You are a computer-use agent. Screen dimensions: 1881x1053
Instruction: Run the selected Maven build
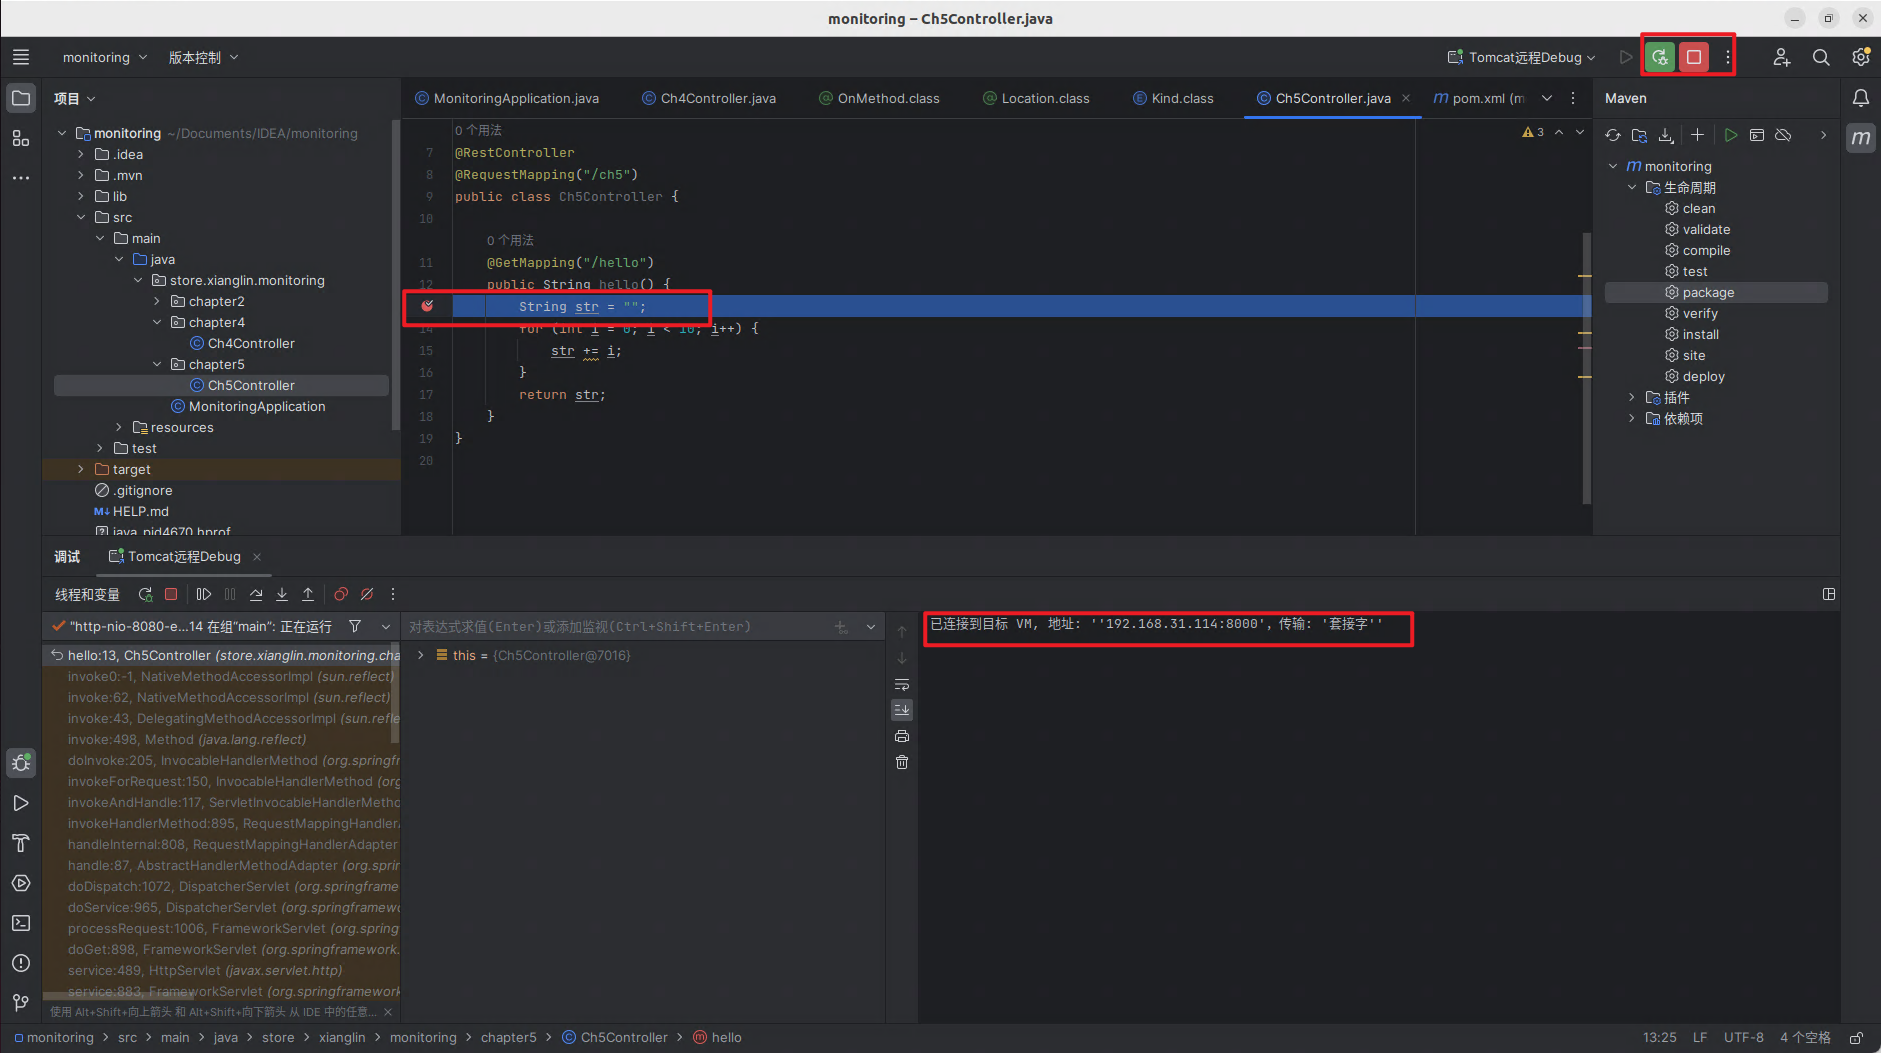pos(1731,135)
